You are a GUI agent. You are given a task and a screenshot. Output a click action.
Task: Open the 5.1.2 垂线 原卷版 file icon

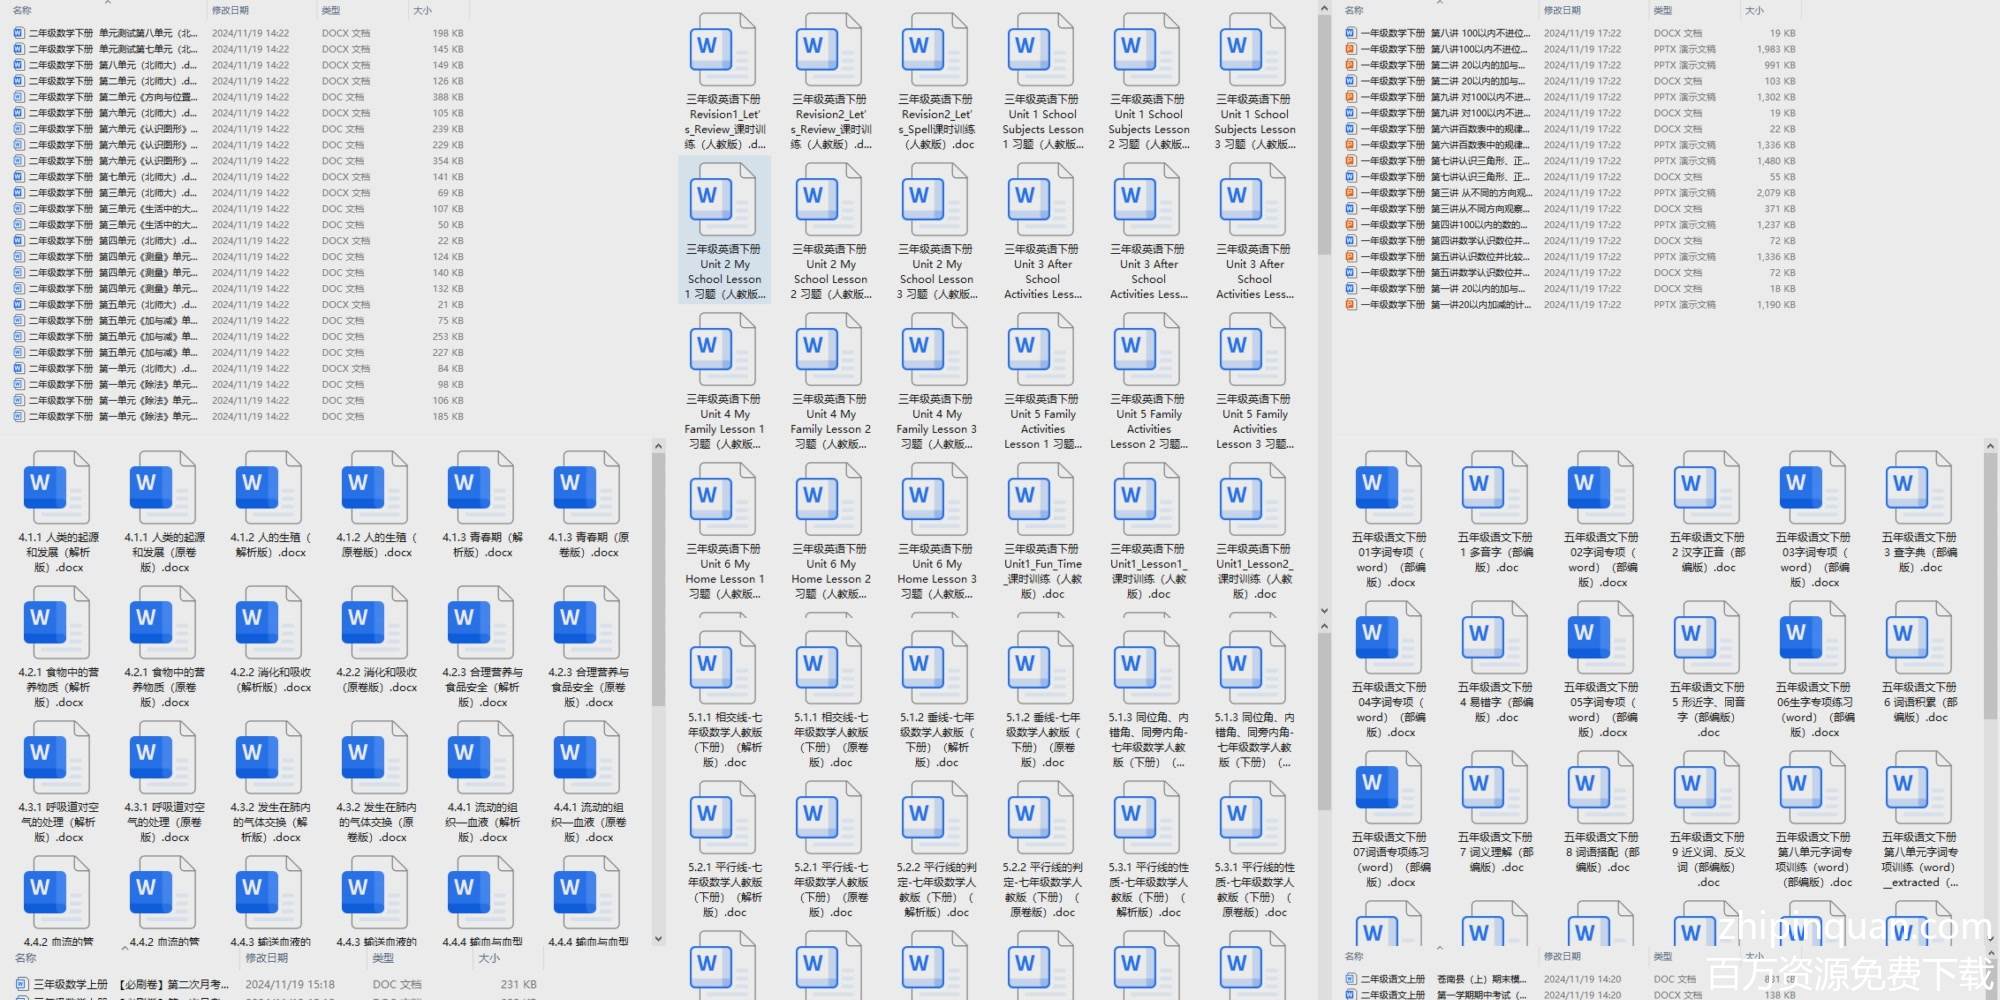tap(1041, 668)
